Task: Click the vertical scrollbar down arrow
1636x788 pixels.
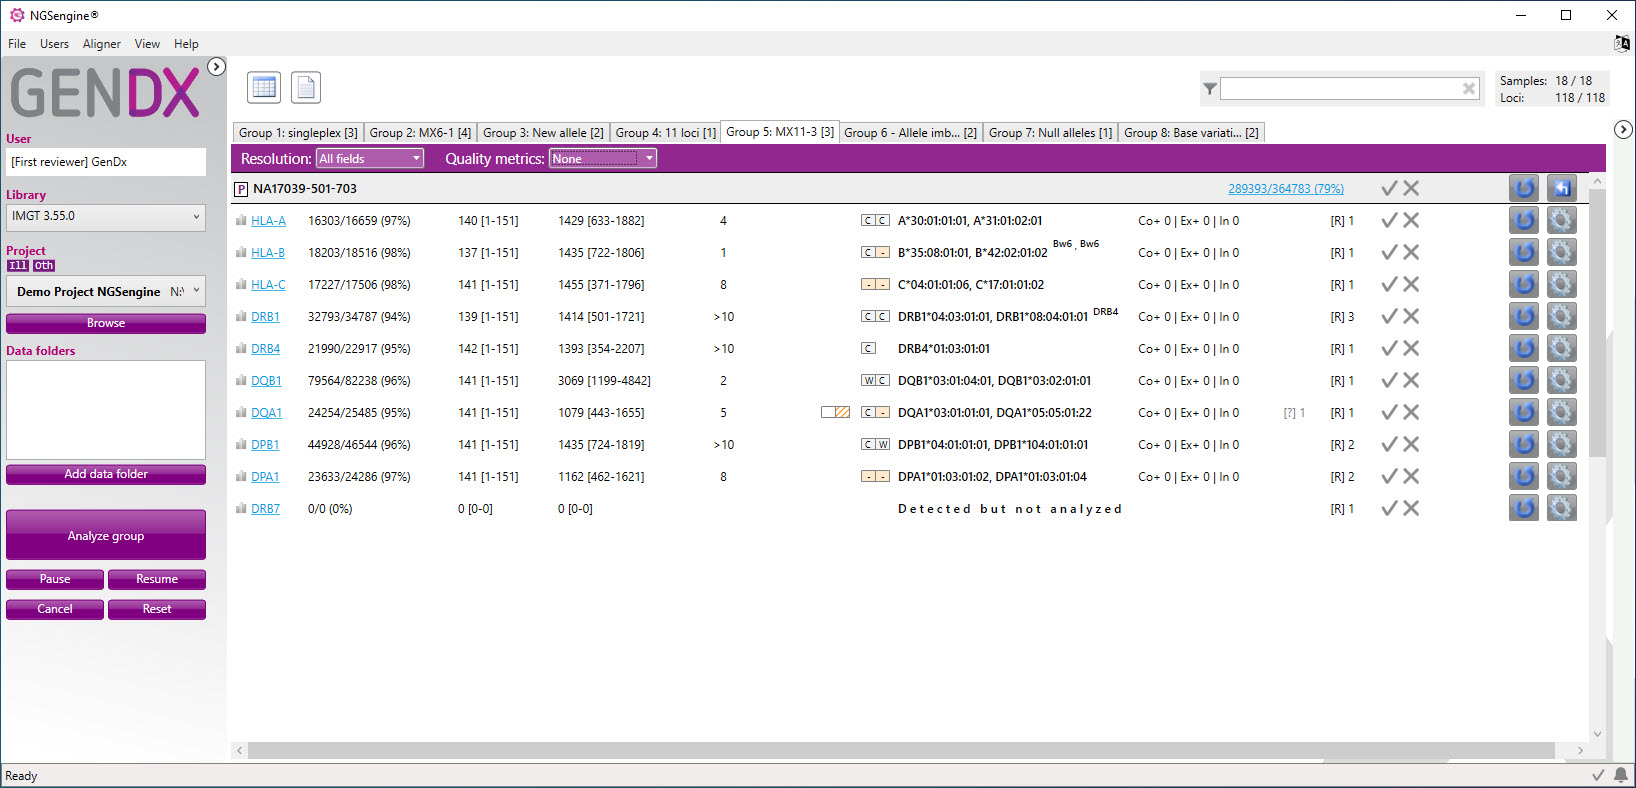Action: point(1597,734)
